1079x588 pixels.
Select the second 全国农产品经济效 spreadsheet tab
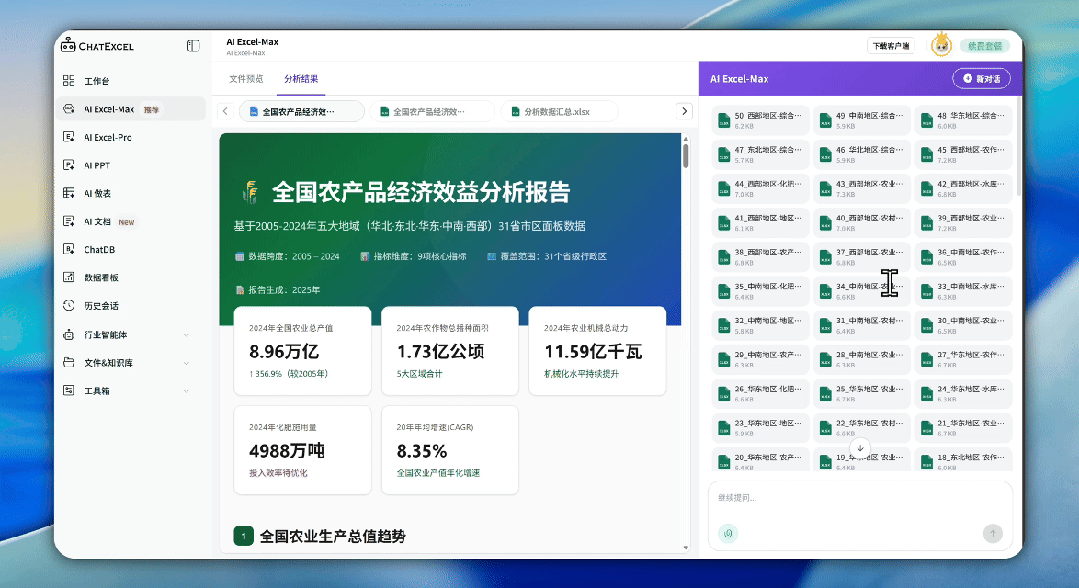(432, 112)
